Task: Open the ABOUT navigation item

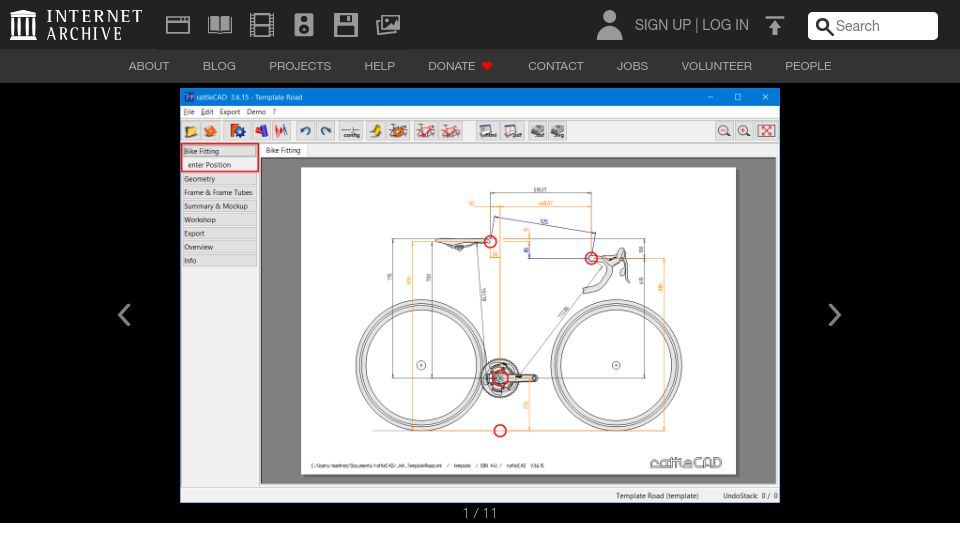Action: (x=149, y=66)
